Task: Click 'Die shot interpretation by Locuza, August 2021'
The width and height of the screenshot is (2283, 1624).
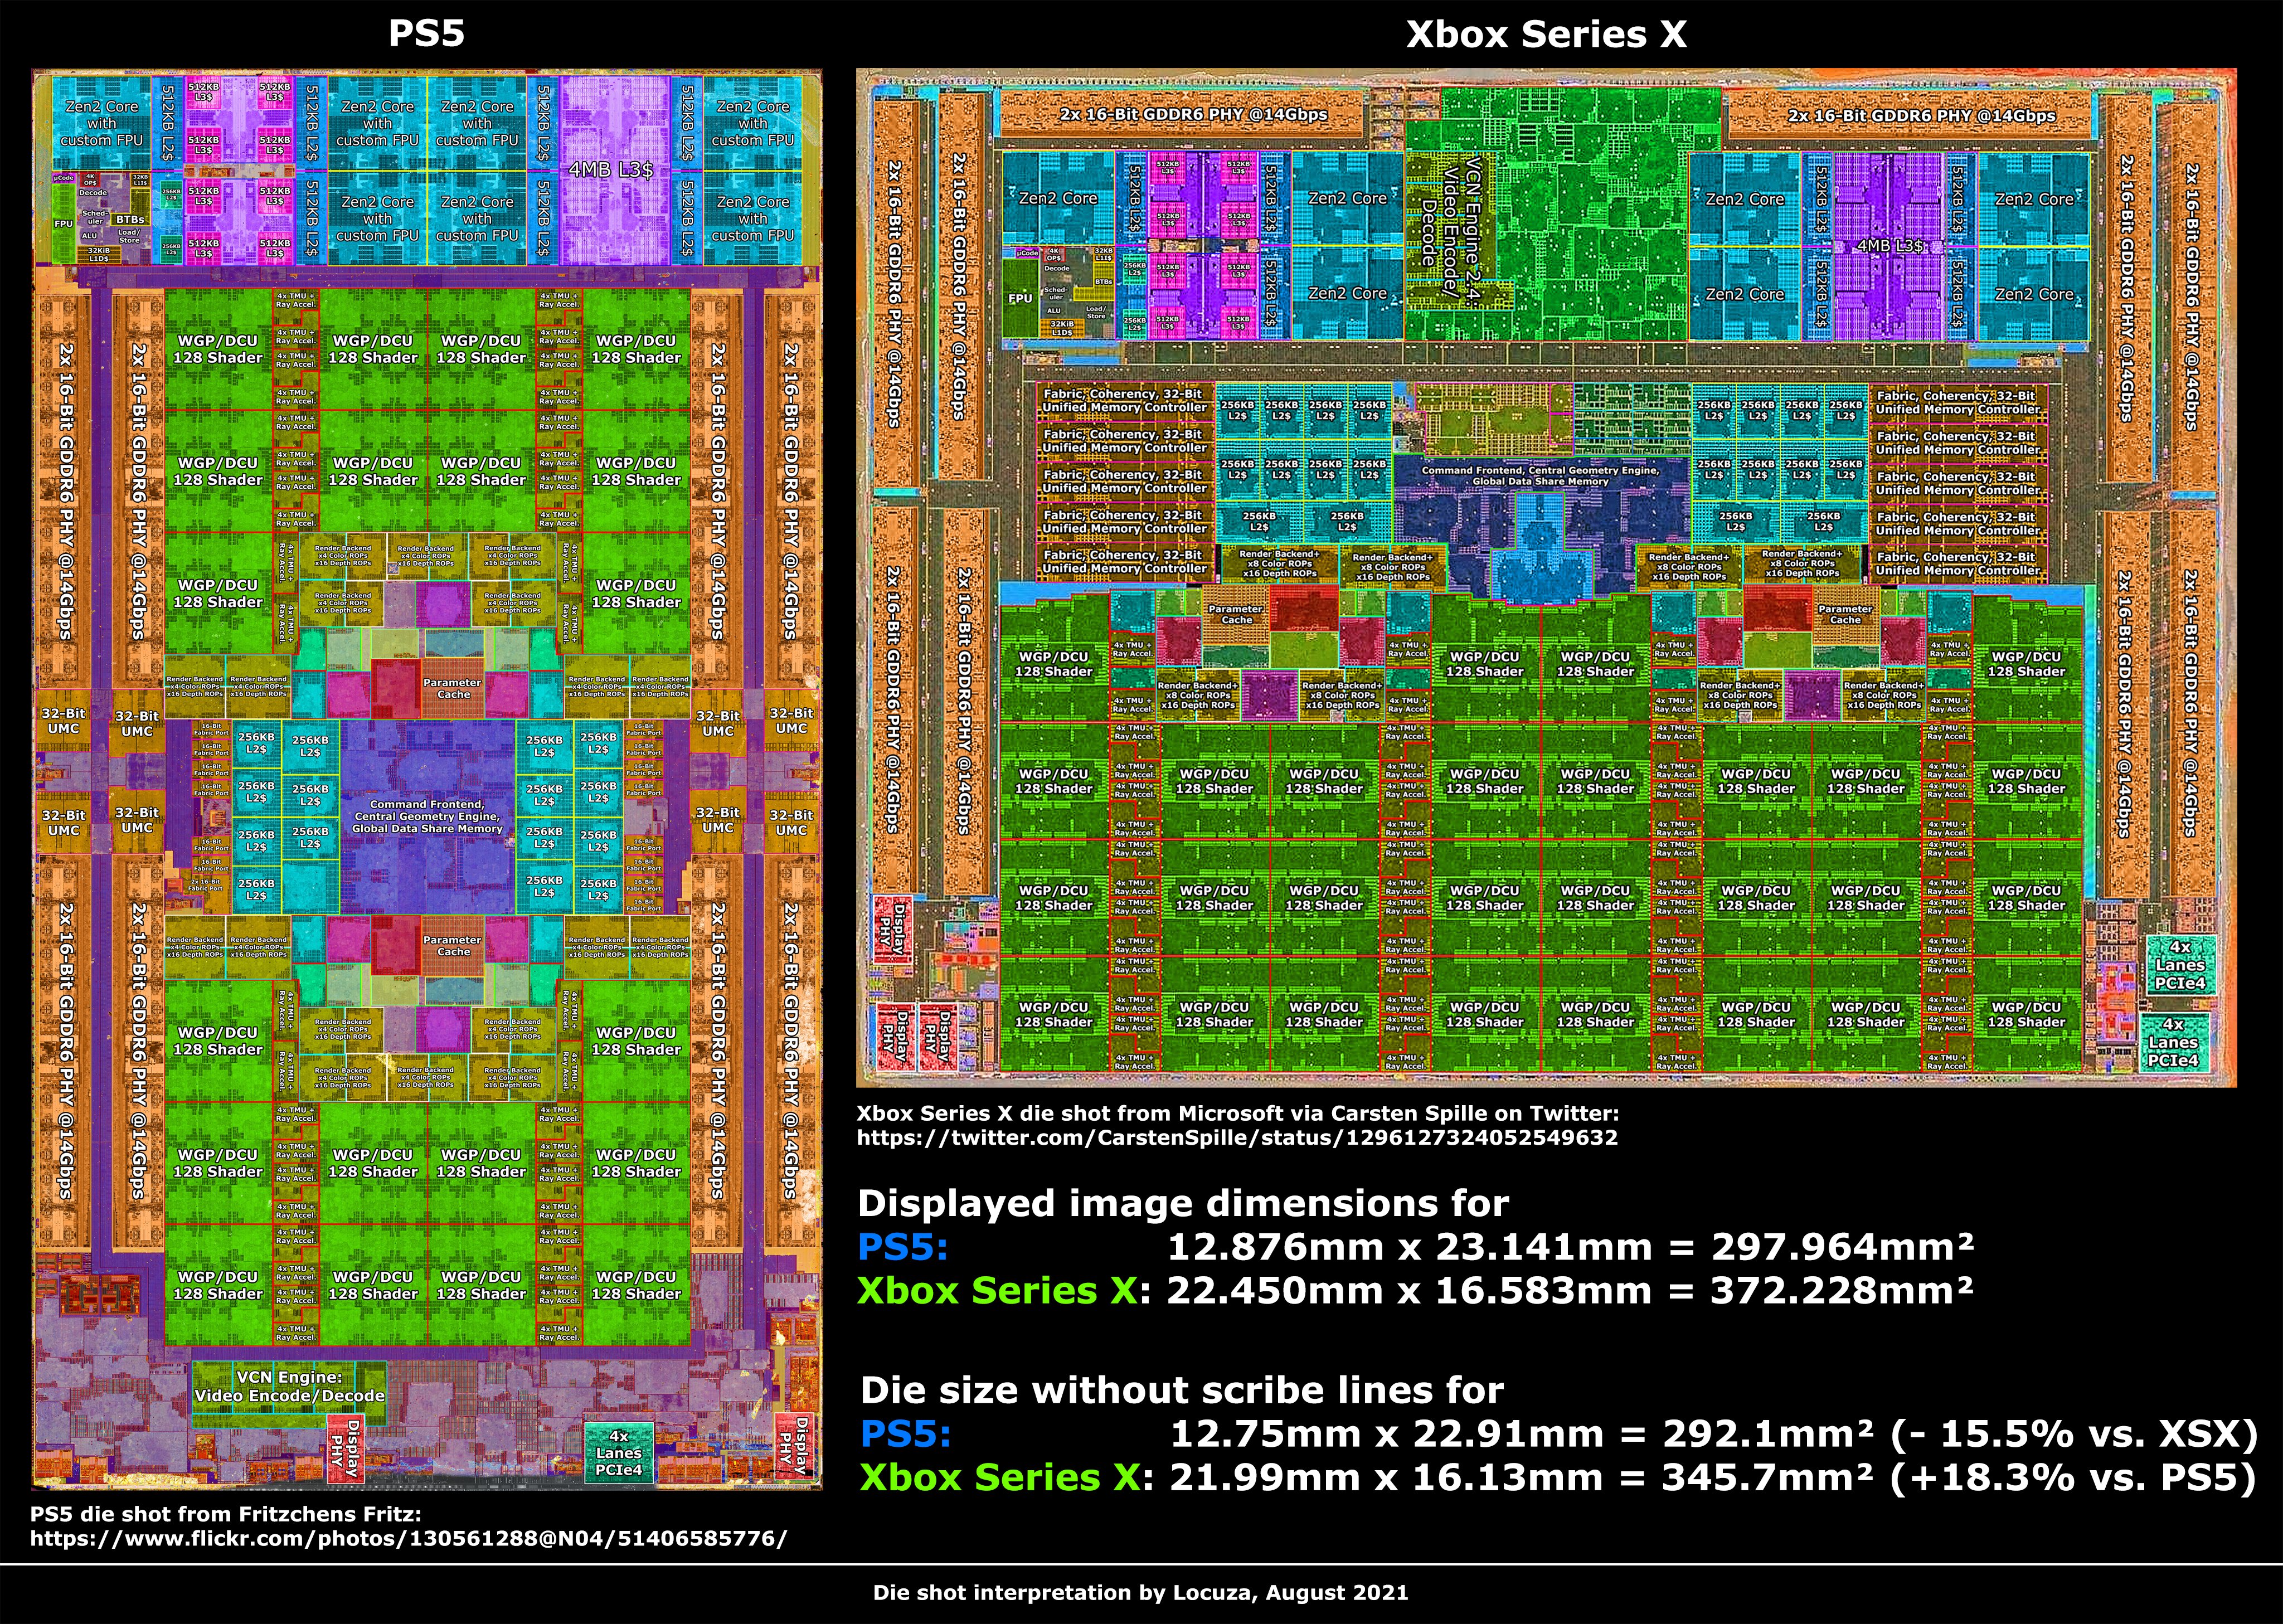Action: coord(1140,1592)
